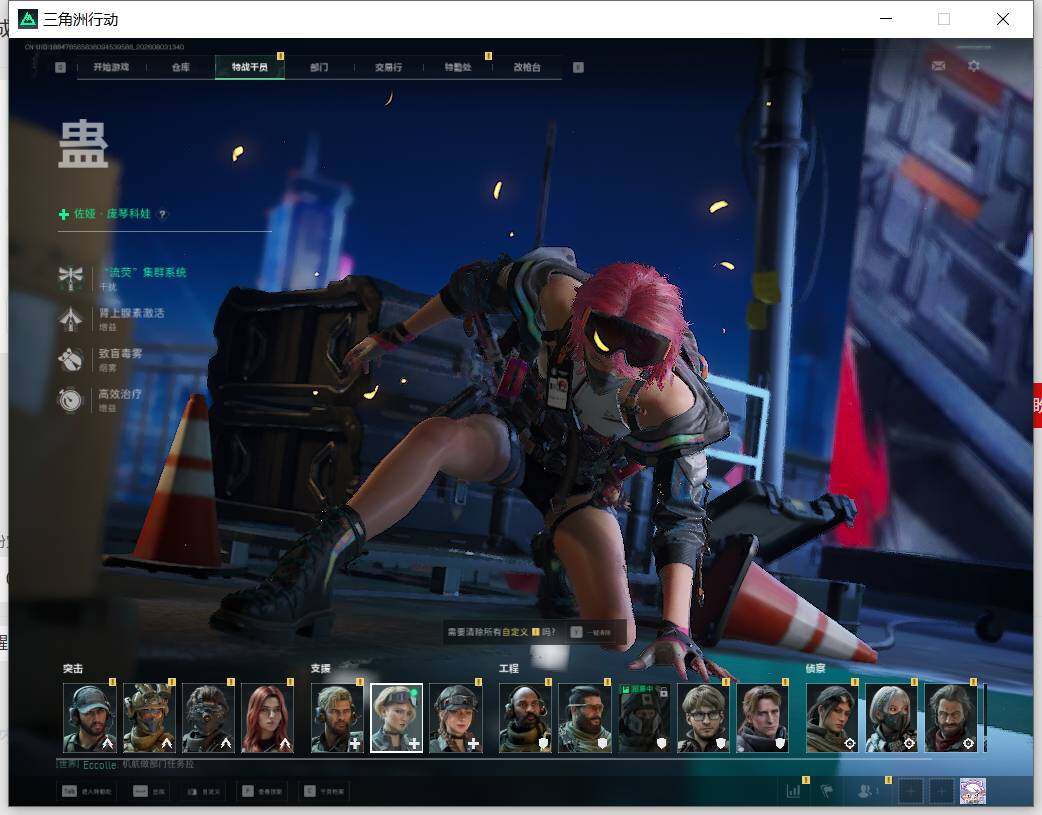This screenshot has width=1042, height=815.
Task: Click the next-tab key icon right of 改枪台
Action: pyautogui.click(x=578, y=67)
